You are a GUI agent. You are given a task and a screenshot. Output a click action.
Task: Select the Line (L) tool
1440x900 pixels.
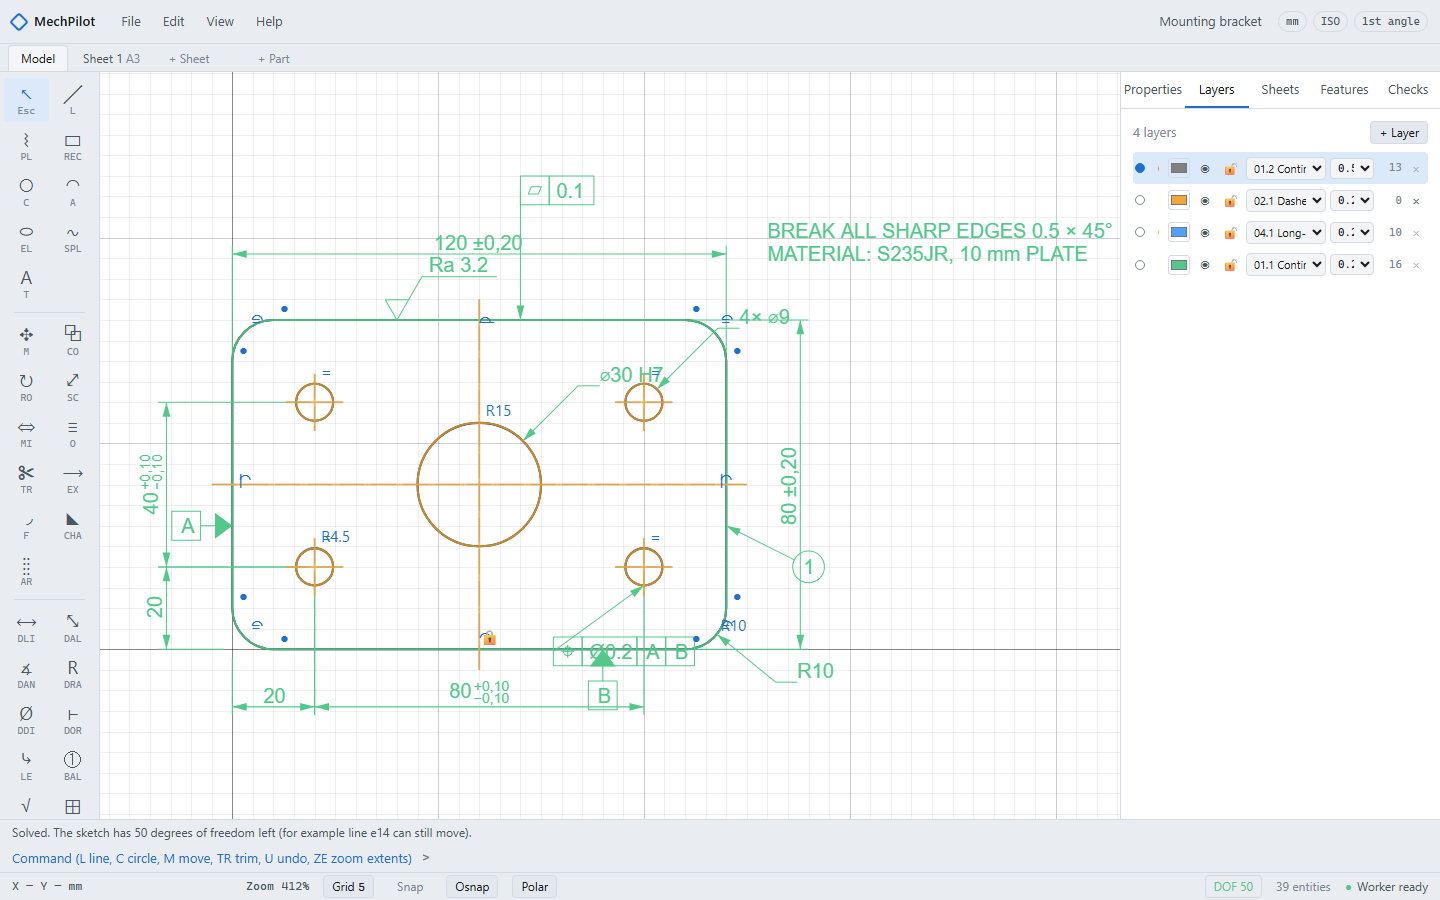click(x=73, y=100)
